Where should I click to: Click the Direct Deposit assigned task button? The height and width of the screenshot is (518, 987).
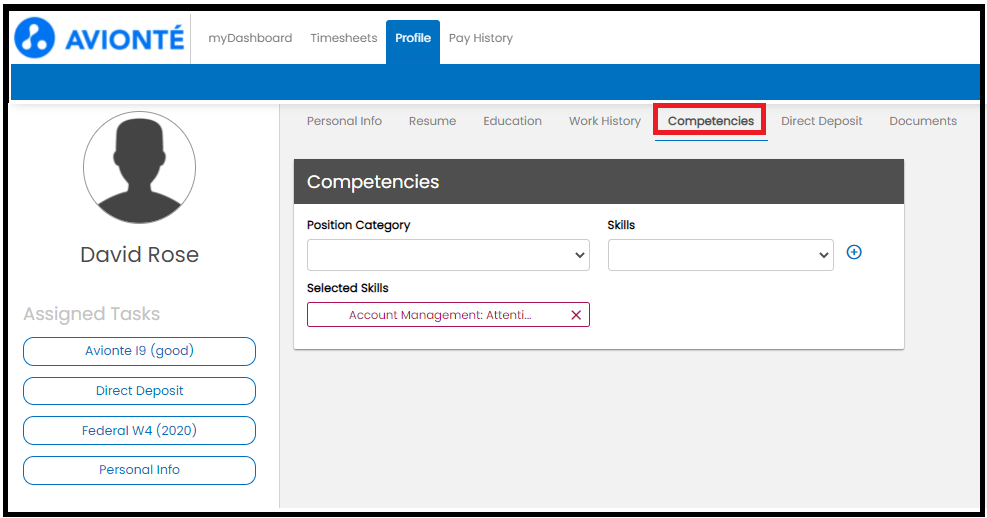point(139,391)
